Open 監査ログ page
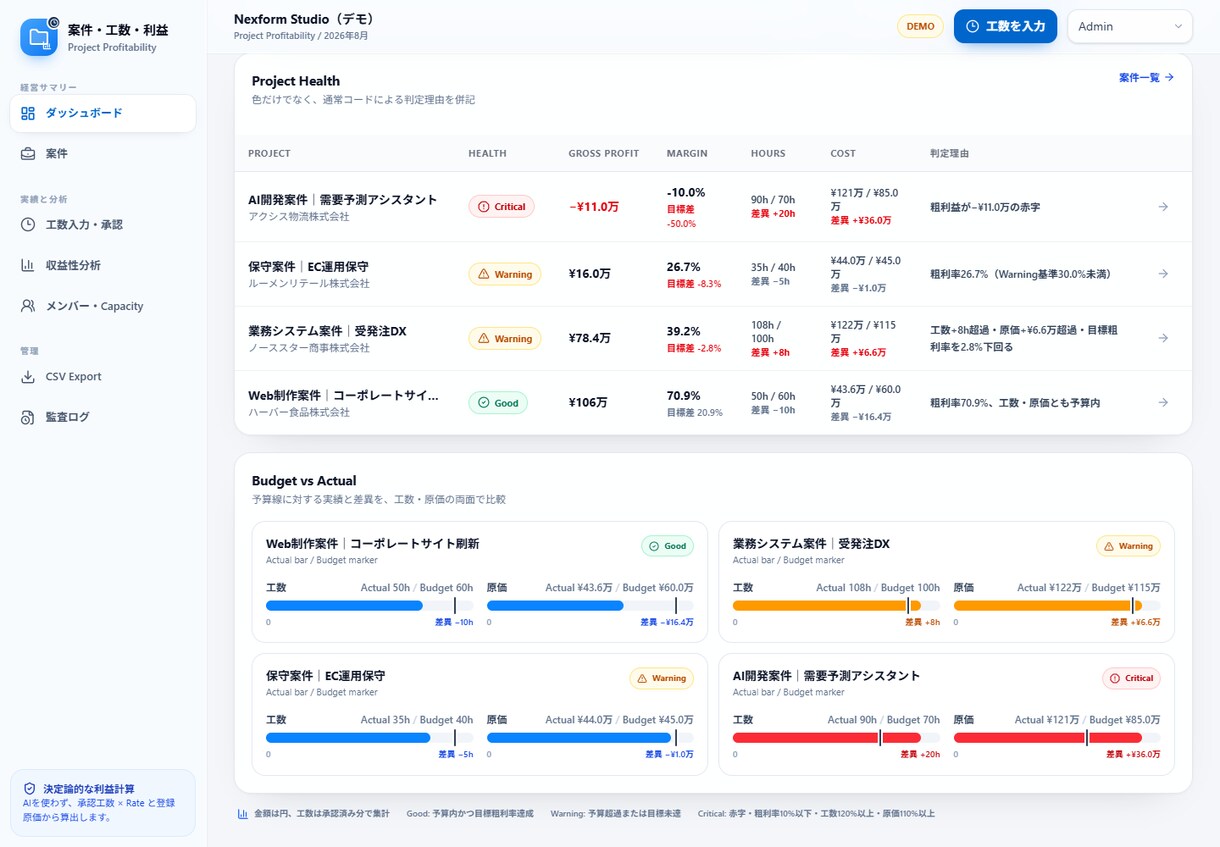This screenshot has width=1220, height=847. 103,417
